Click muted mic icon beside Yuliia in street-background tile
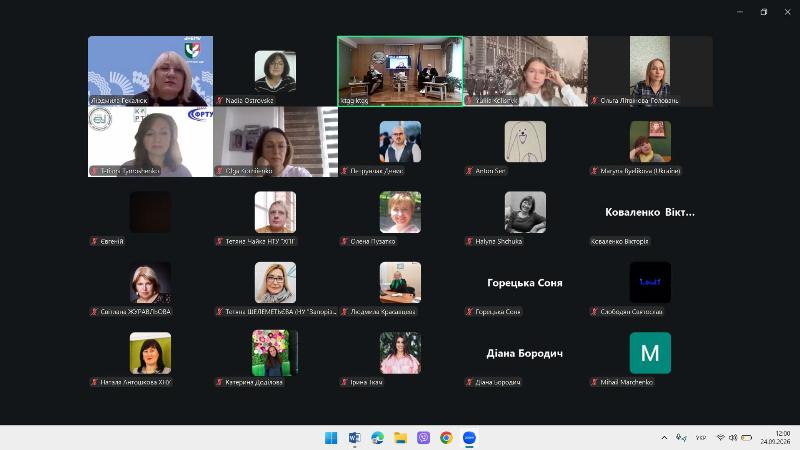Screen dimensions: 800x450 (x=469, y=101)
